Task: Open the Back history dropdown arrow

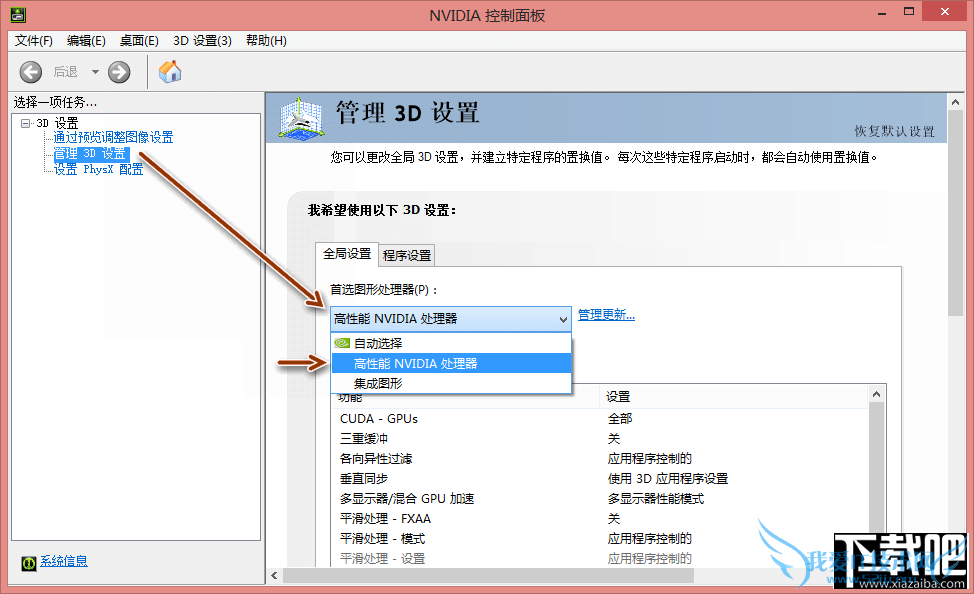Action: click(x=95, y=72)
